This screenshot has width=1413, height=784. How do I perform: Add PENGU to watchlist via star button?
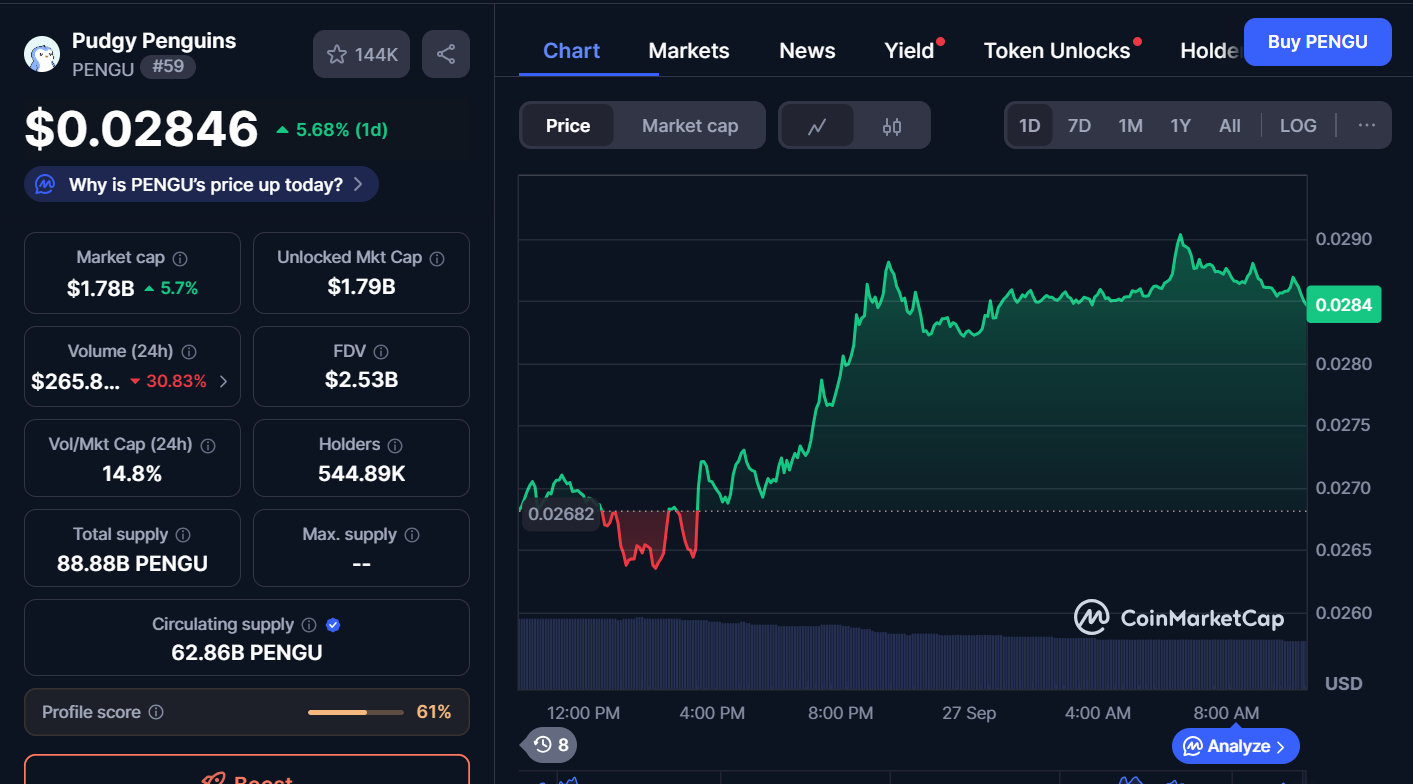[x=362, y=54]
